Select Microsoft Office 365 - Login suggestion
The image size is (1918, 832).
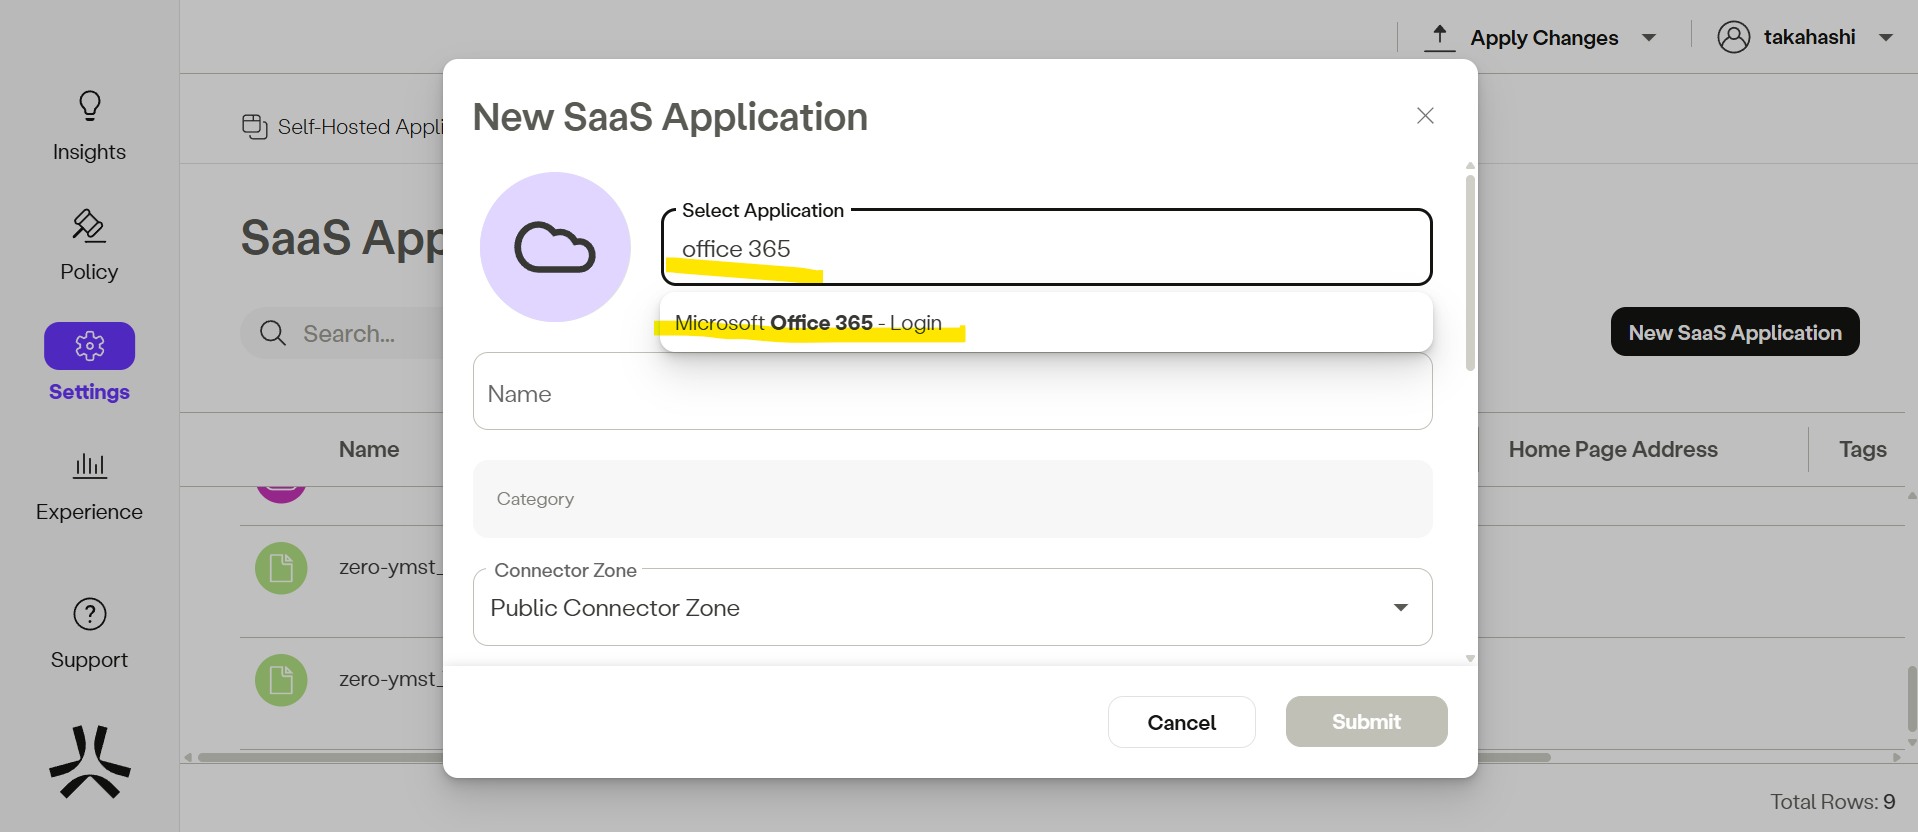tap(808, 323)
